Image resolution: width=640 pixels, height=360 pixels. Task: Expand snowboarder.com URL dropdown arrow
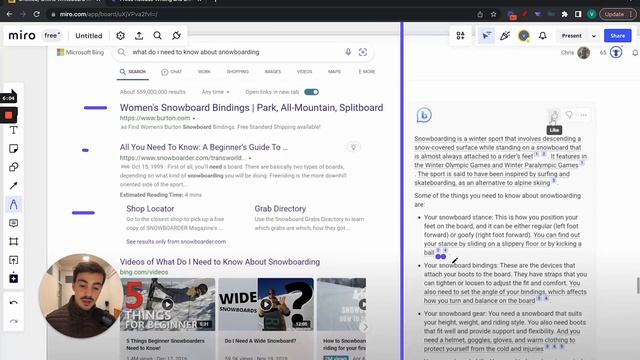coord(250,158)
